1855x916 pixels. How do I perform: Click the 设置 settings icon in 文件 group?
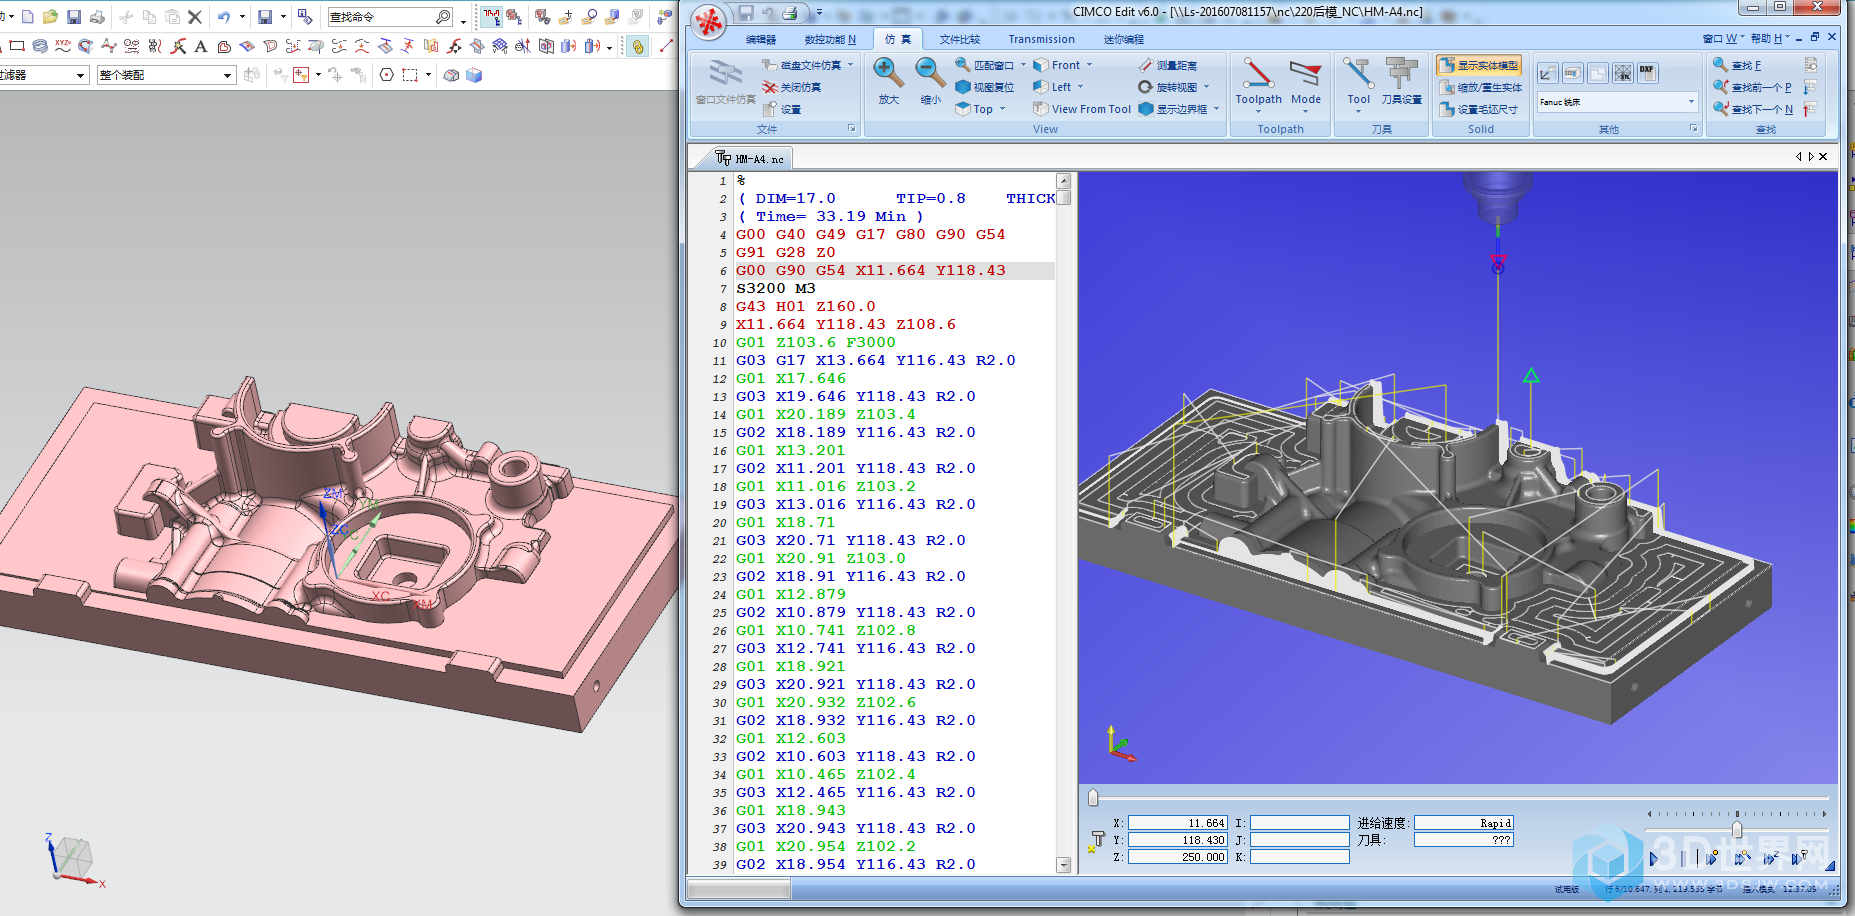pyautogui.click(x=769, y=109)
